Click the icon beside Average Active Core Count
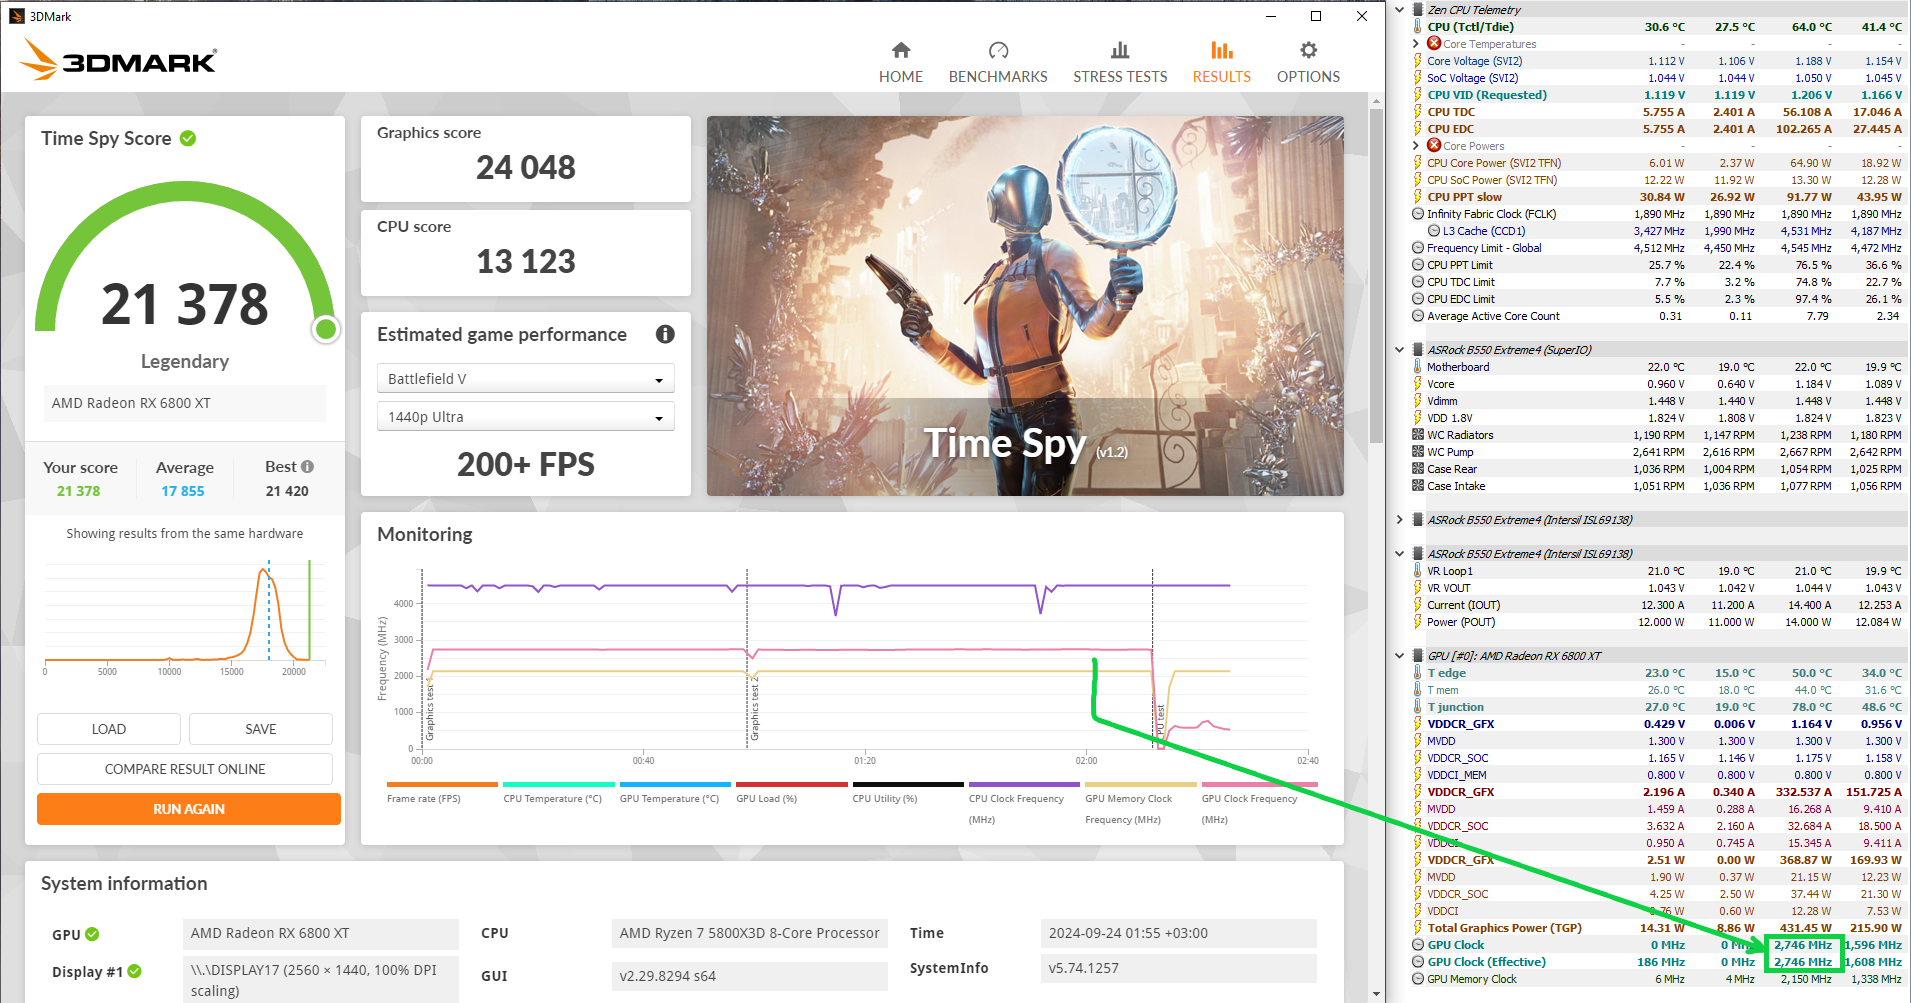This screenshot has width=1911, height=1003. (1418, 316)
